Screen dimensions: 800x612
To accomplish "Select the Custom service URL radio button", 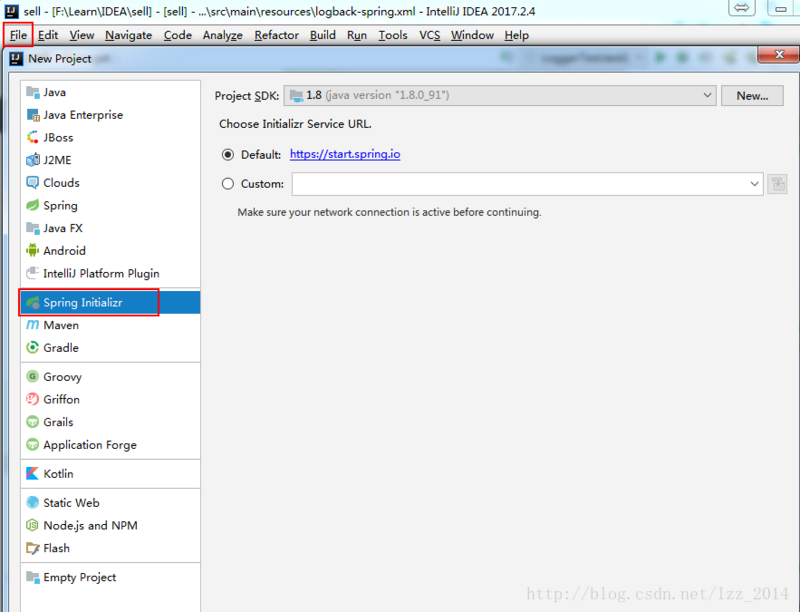I will tap(228, 184).
